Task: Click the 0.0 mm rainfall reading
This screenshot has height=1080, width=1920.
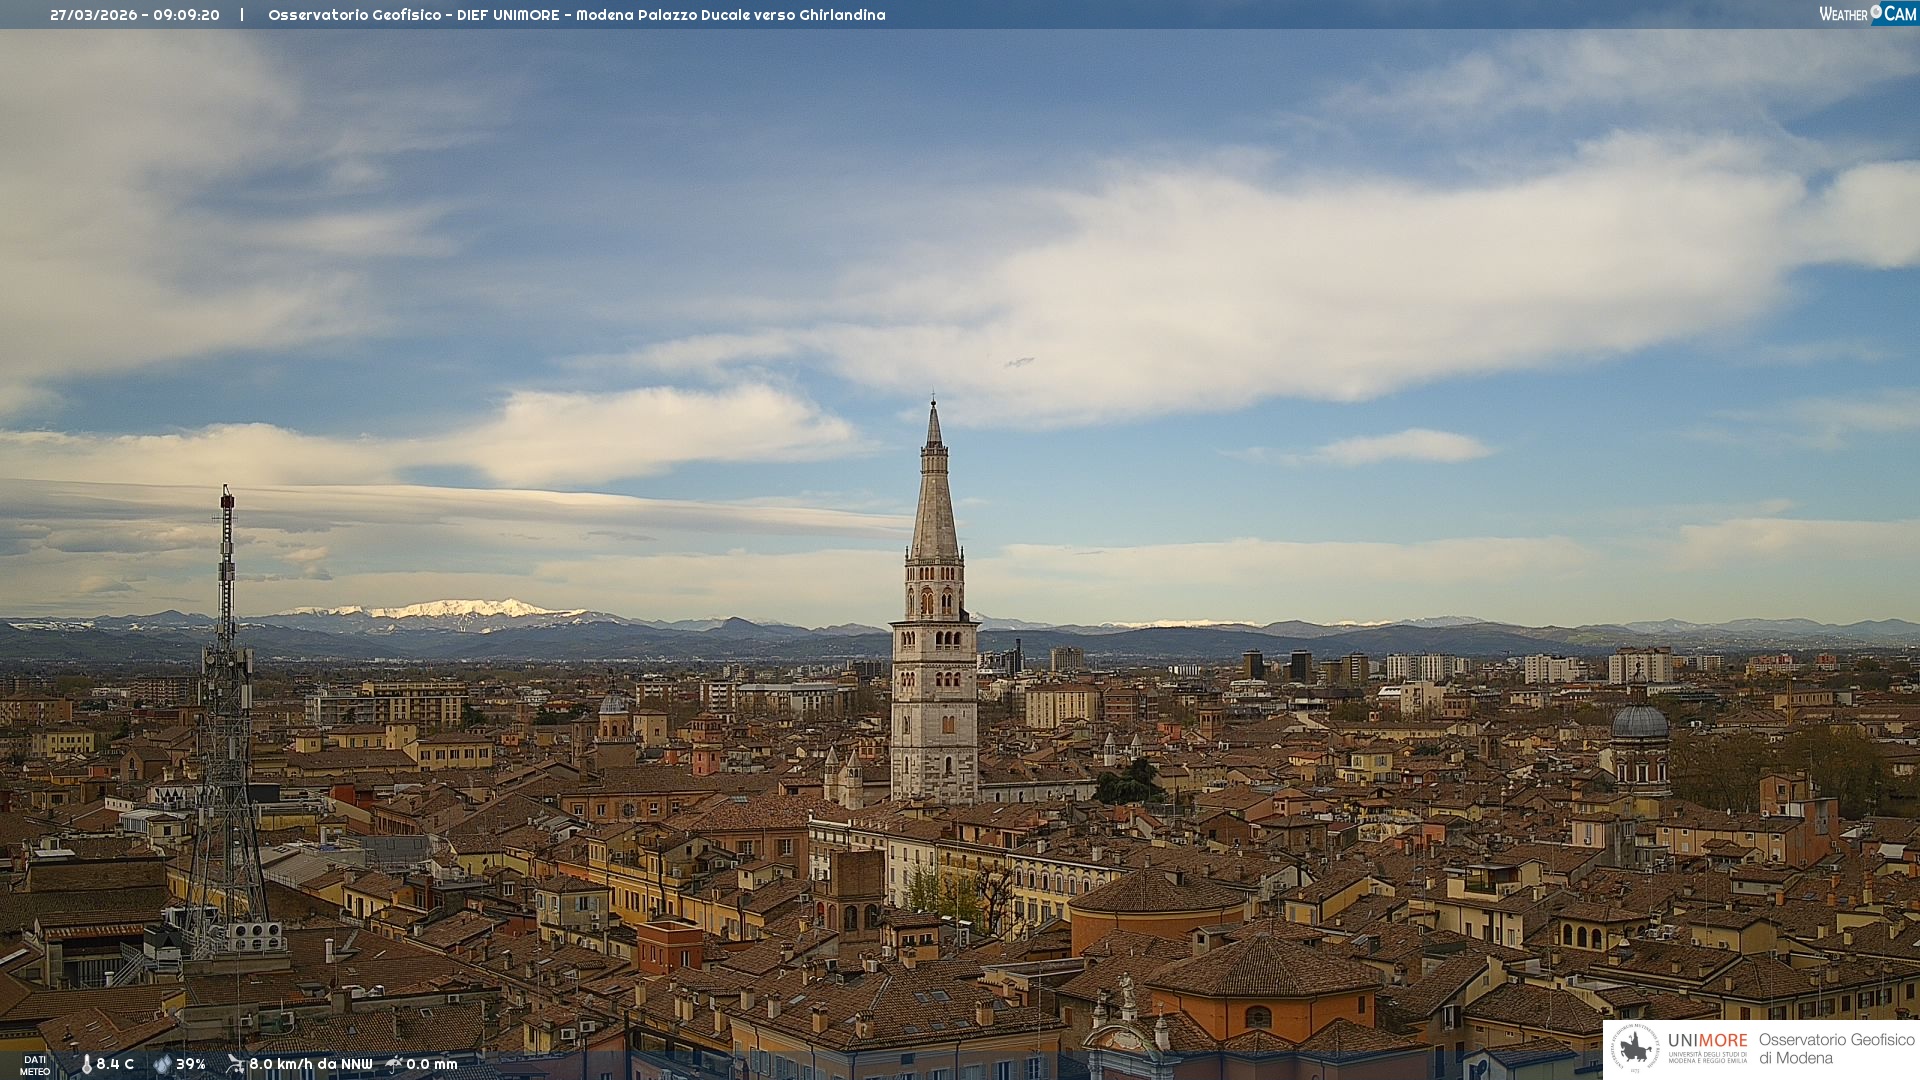Action: 431,1064
